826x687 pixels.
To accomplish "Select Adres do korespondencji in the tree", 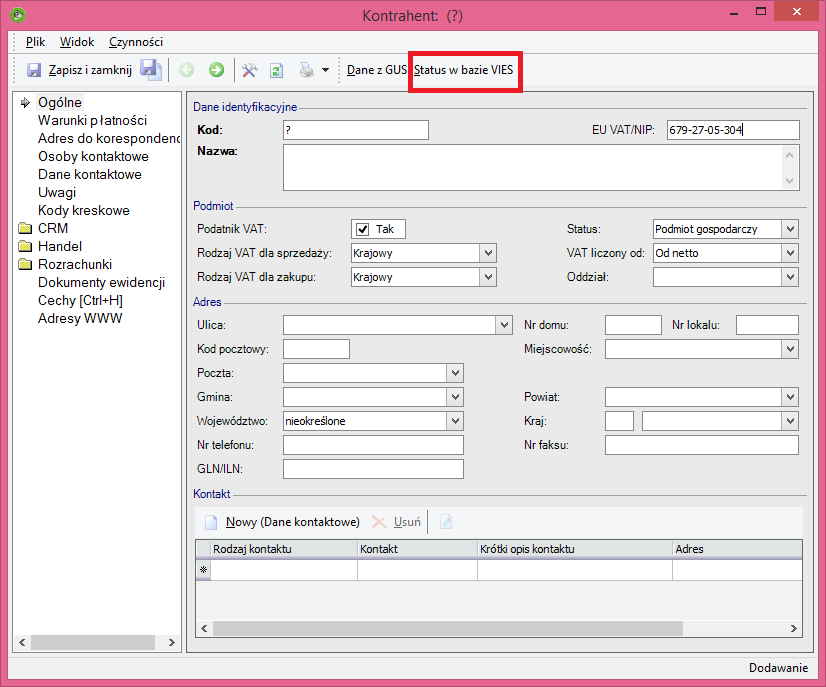I will [x=109, y=139].
